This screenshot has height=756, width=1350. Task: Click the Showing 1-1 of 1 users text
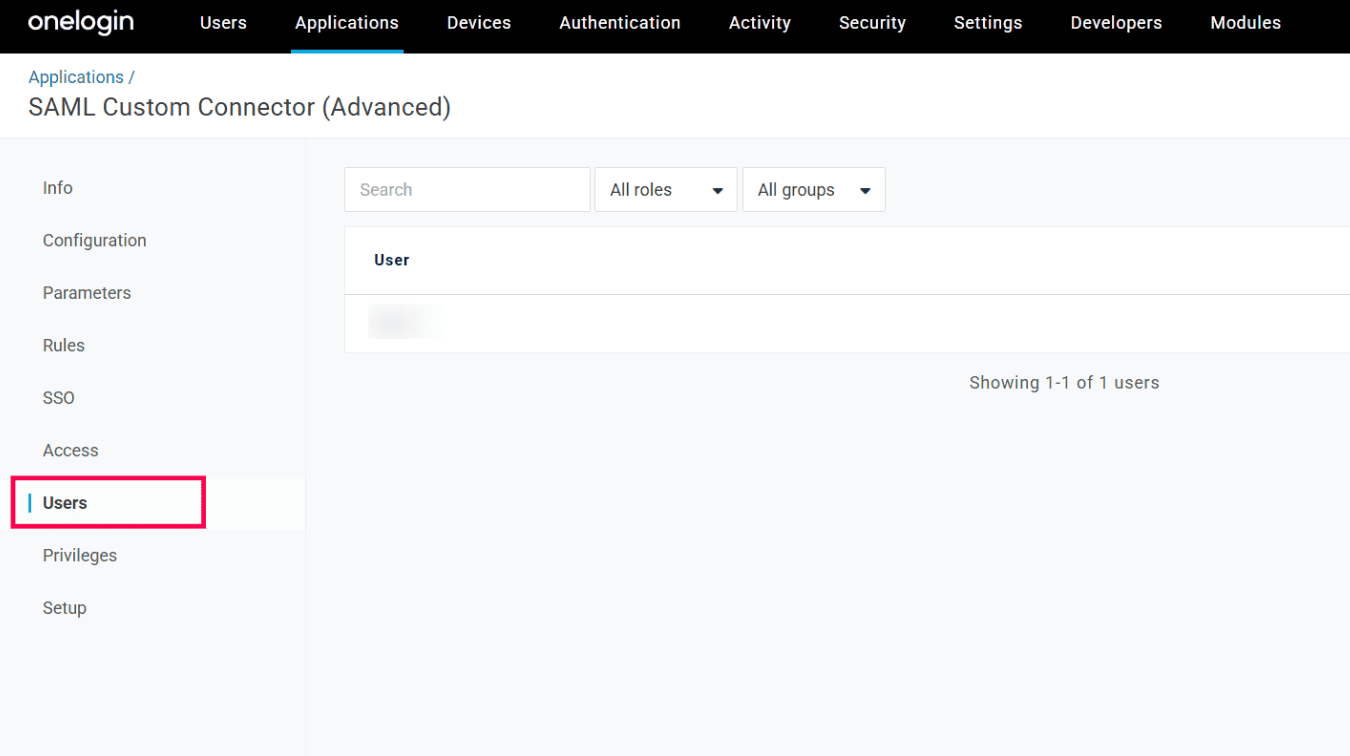coord(1064,382)
